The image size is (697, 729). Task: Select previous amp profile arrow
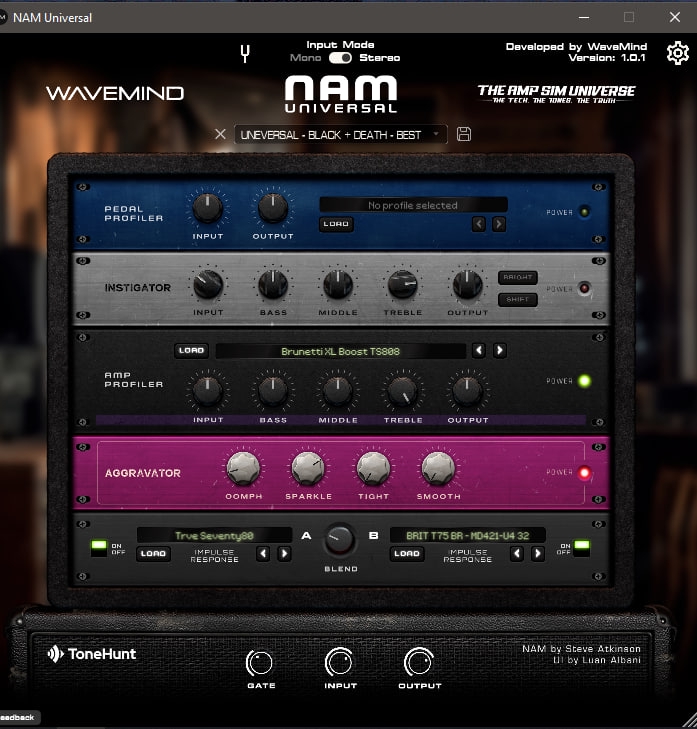479,350
